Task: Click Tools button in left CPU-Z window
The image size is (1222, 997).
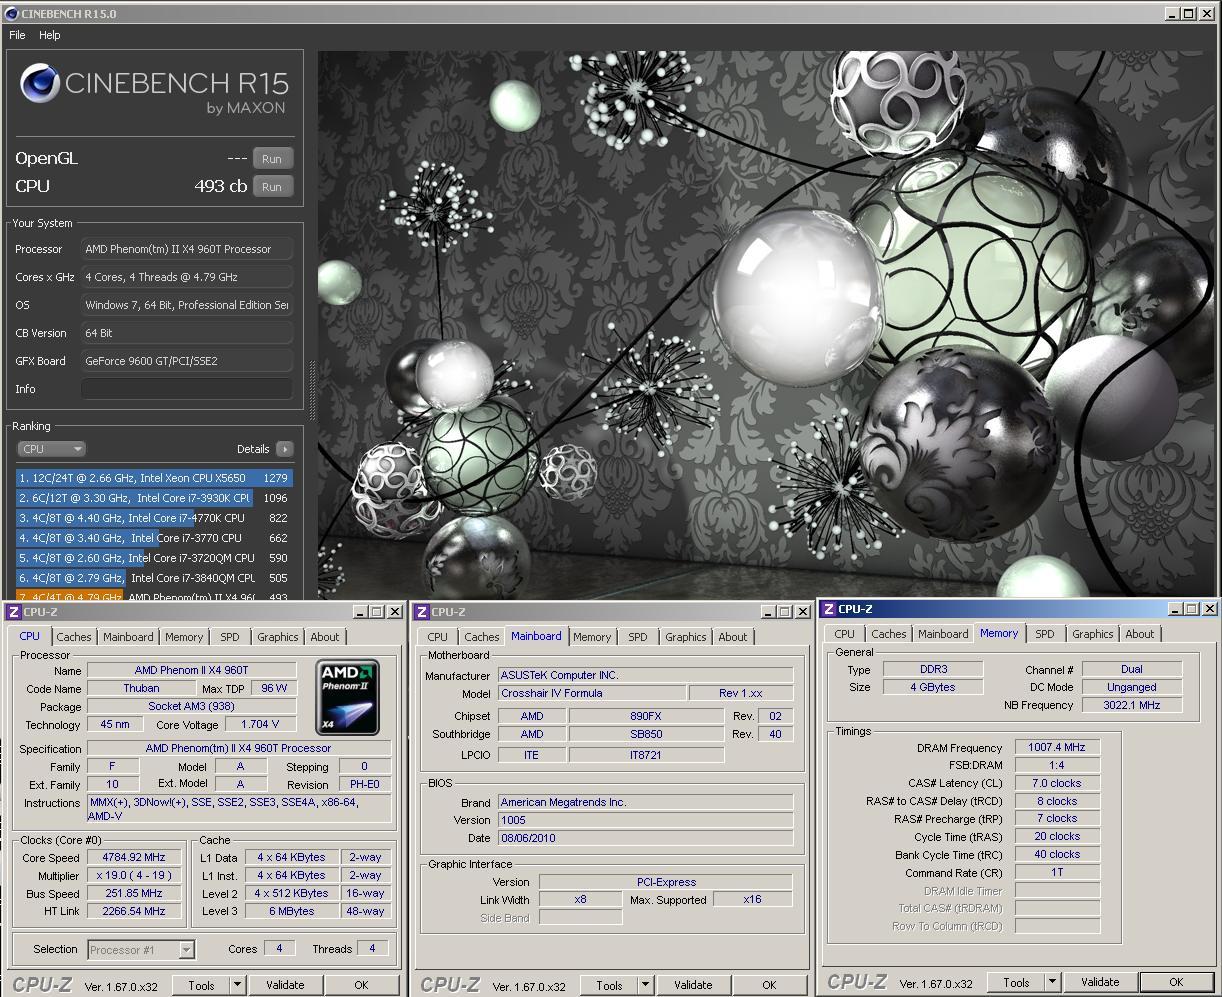Action: click(201, 985)
